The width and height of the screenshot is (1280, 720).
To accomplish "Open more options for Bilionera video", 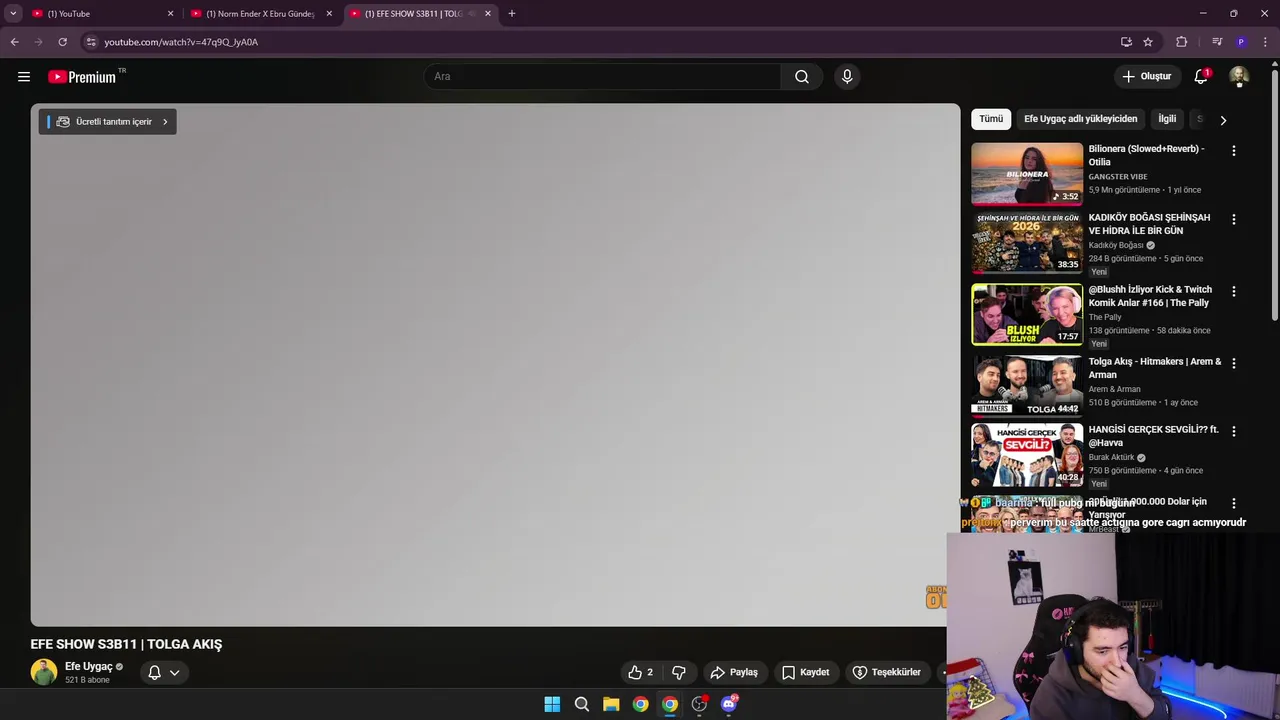I will click(x=1233, y=150).
